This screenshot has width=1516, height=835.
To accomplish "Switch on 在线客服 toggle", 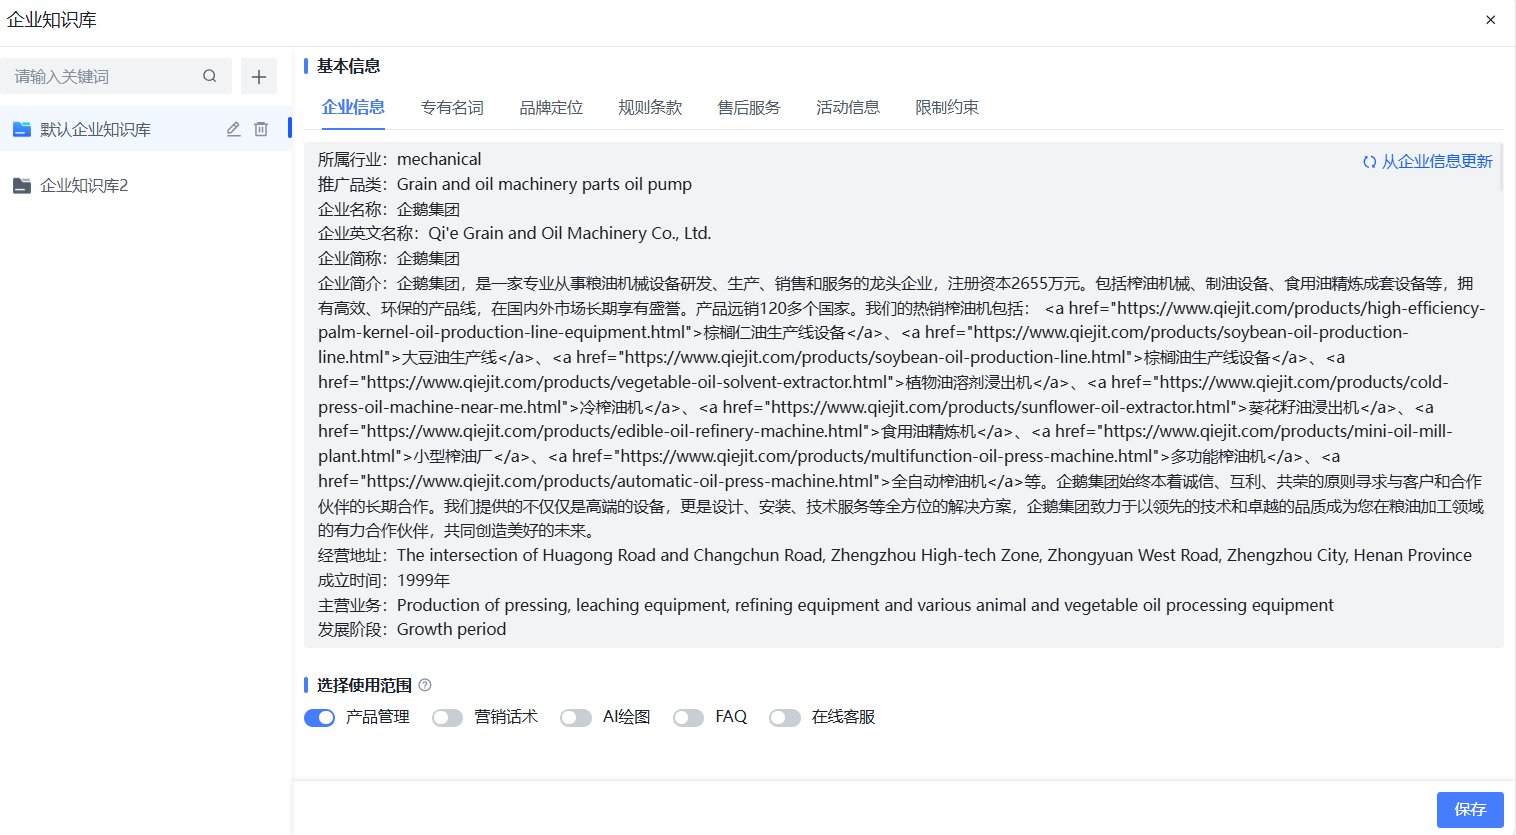I will [x=784, y=718].
